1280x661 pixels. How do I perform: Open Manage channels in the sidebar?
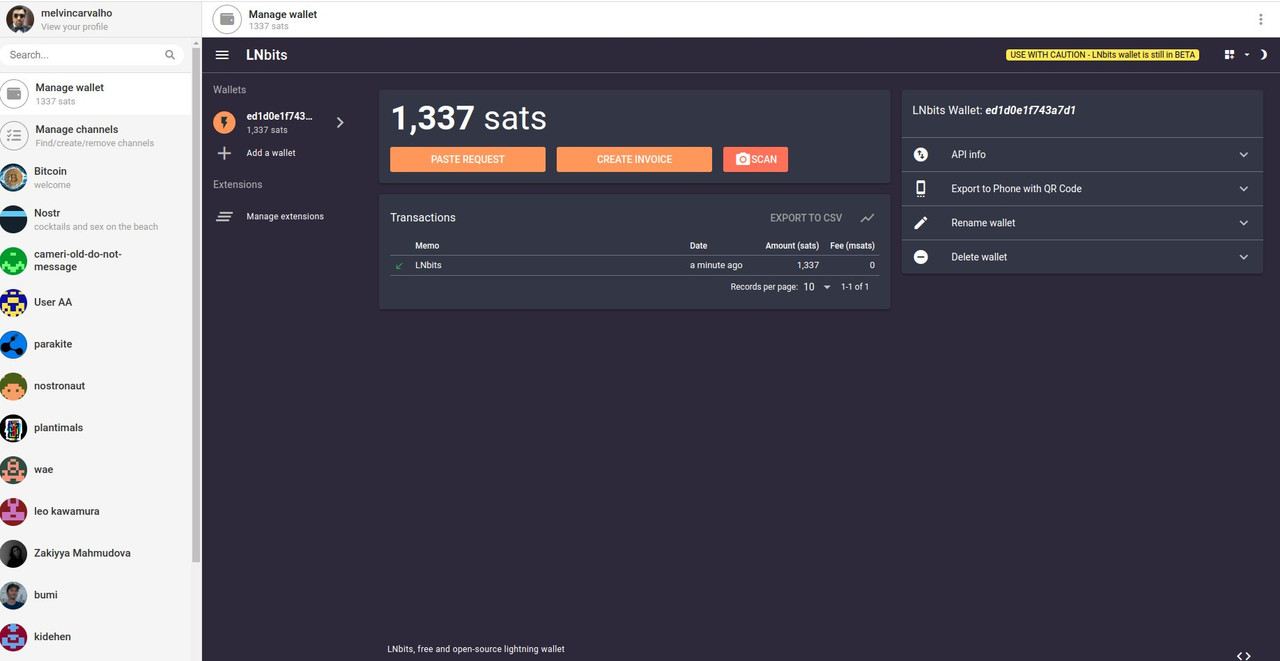click(x=95, y=136)
